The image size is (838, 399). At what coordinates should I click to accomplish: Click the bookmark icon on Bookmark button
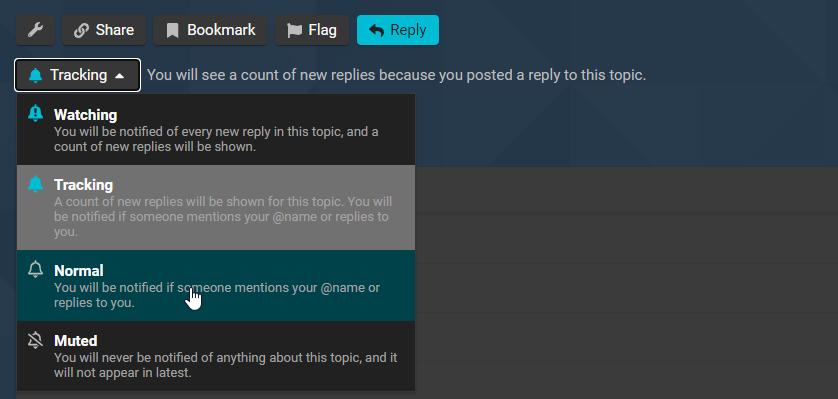[x=172, y=30]
